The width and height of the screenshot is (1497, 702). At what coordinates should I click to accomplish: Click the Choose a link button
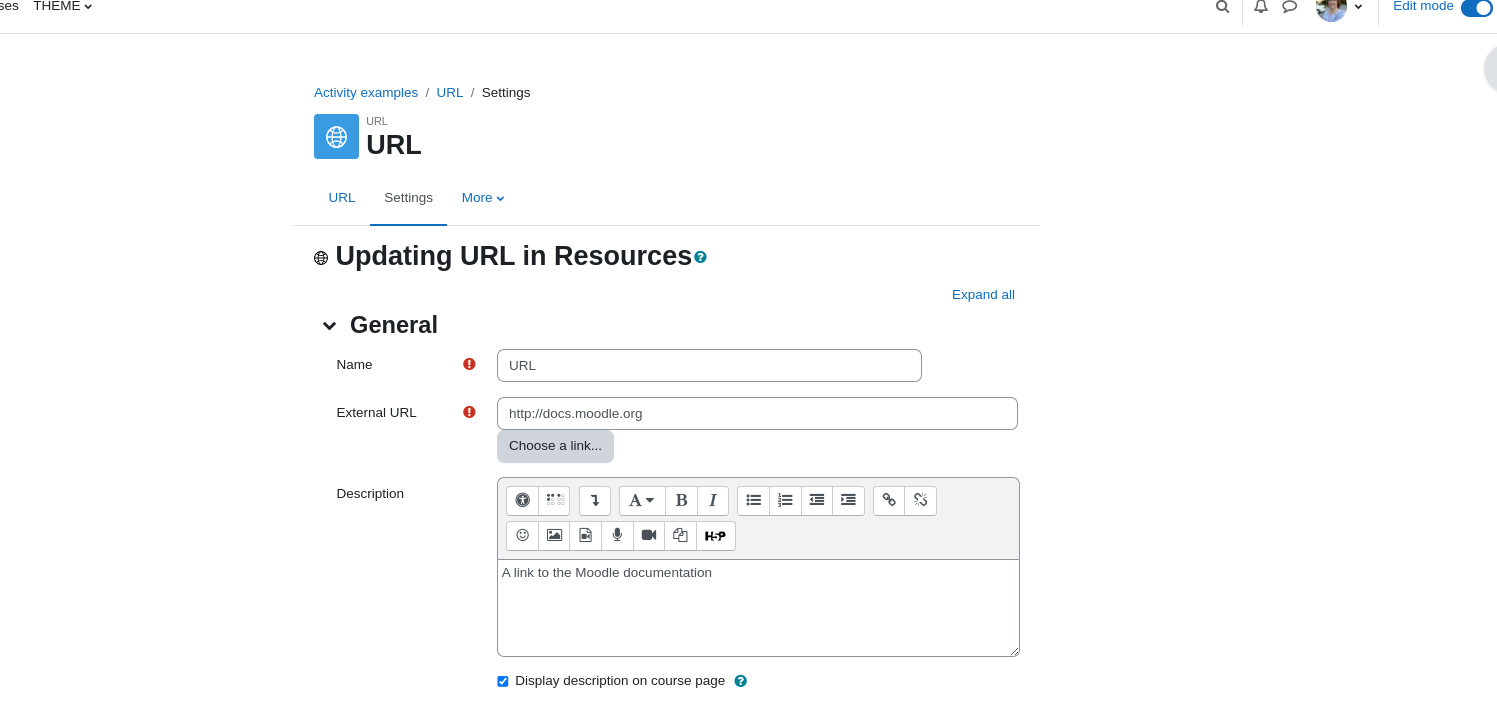(555, 446)
